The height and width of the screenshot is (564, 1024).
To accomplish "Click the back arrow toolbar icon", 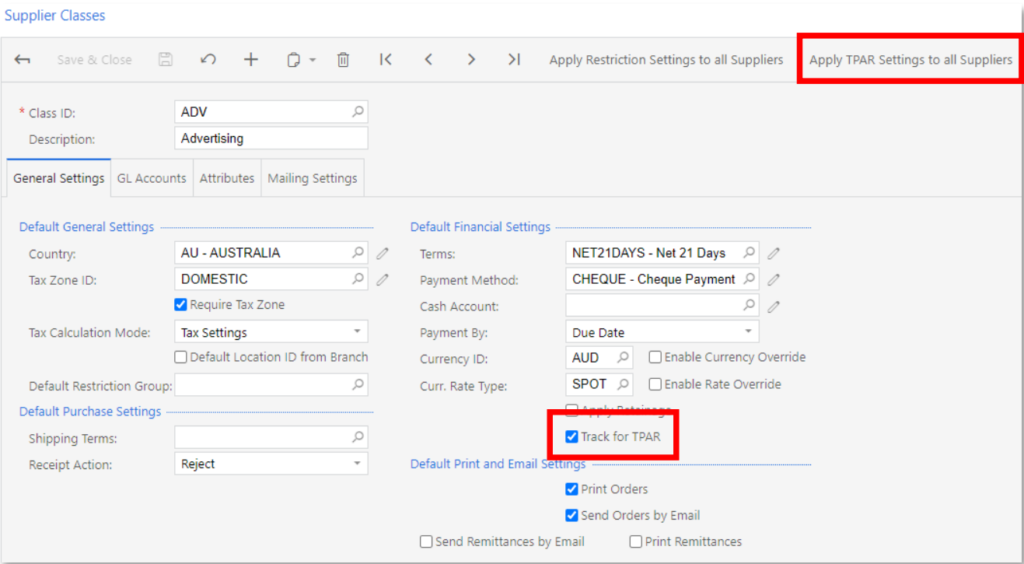I will (x=22, y=59).
